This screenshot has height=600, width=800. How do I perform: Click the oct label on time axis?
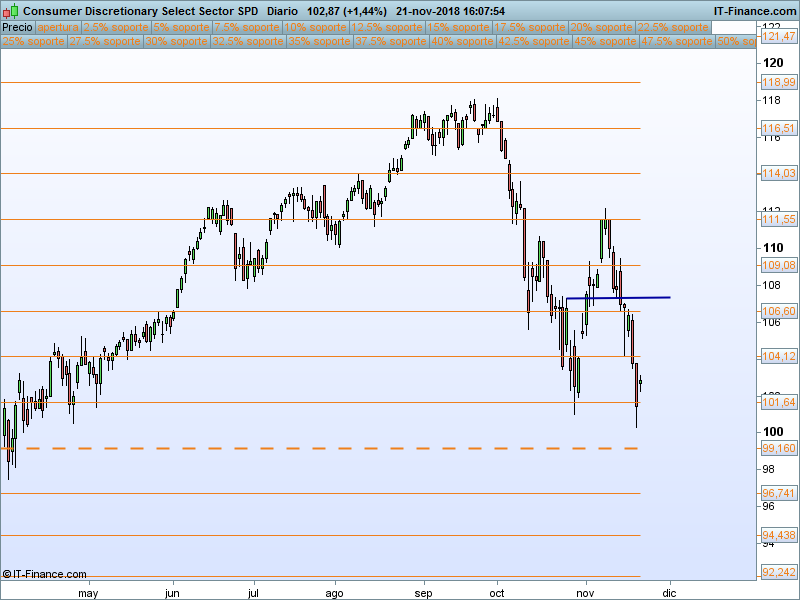tap(496, 593)
